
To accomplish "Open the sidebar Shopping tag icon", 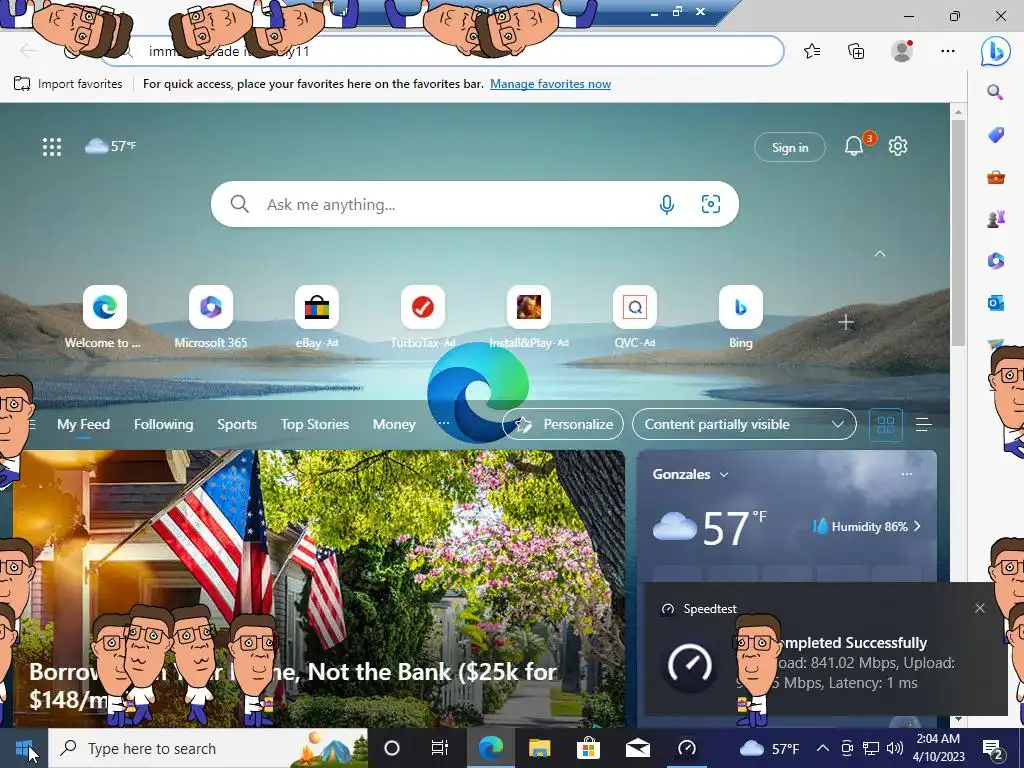I will point(995,135).
